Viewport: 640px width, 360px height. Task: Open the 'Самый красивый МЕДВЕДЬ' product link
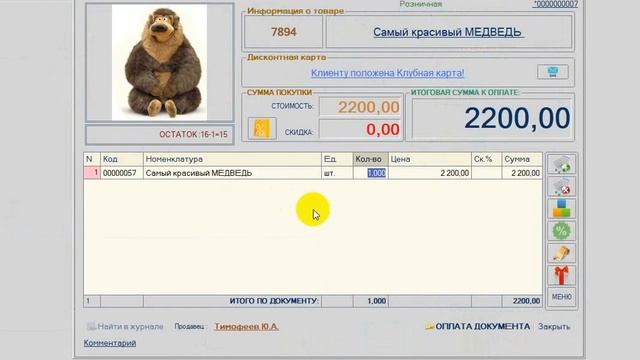point(447,32)
